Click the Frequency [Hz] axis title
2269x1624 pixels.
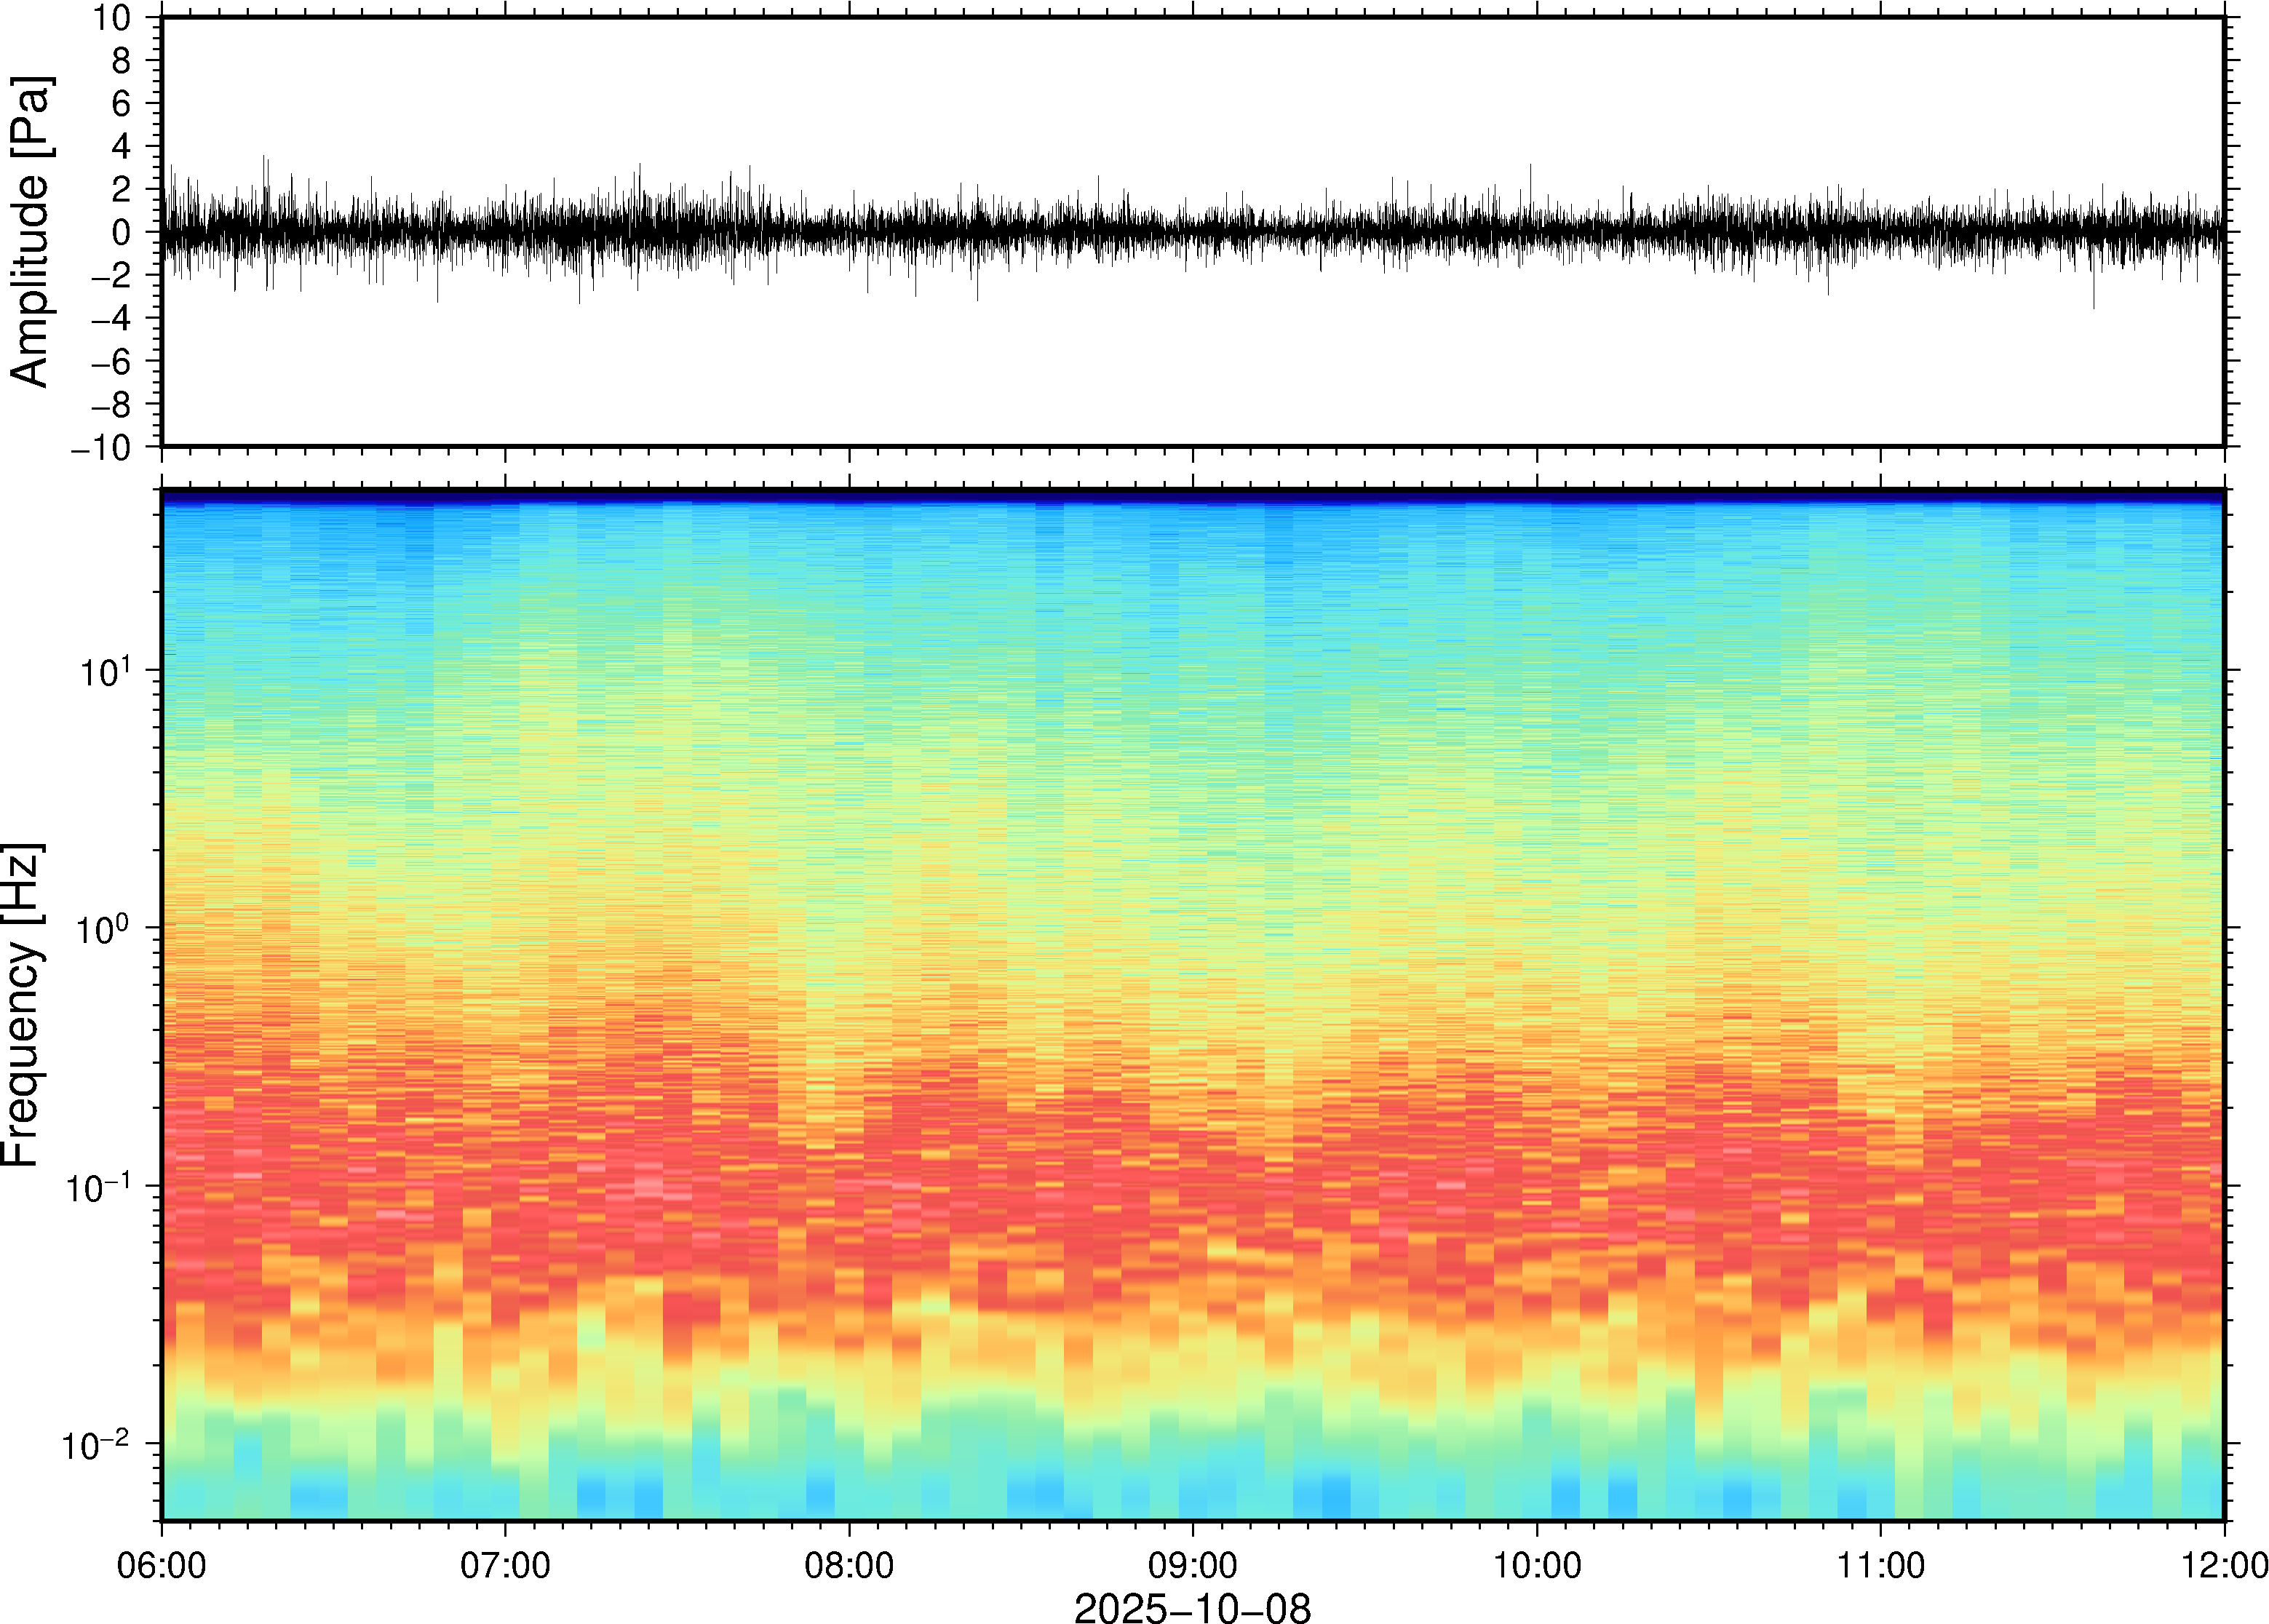pos(22,1004)
